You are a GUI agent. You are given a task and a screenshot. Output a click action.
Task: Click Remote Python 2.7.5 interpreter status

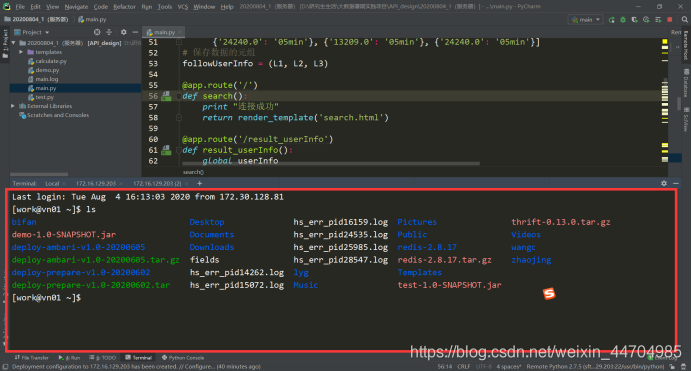[x=595, y=367]
